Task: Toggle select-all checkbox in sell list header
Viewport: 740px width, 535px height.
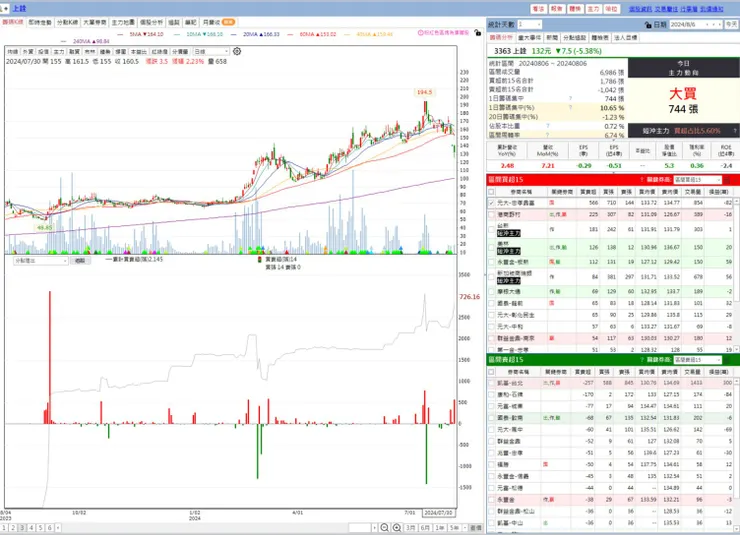Action: (491, 372)
